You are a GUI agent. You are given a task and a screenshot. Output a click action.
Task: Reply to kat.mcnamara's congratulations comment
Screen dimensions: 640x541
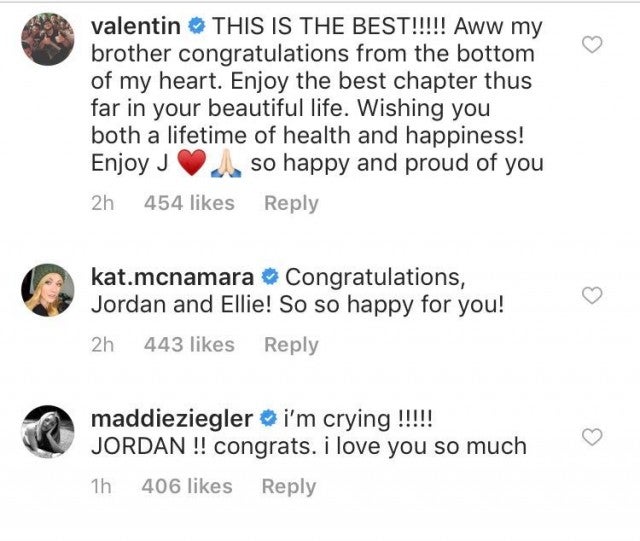290,345
